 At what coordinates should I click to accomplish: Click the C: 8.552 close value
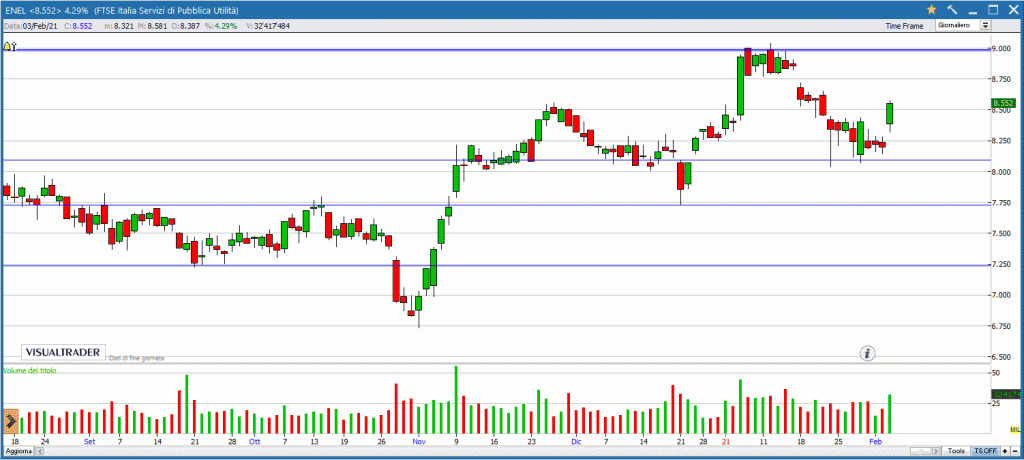coord(80,26)
